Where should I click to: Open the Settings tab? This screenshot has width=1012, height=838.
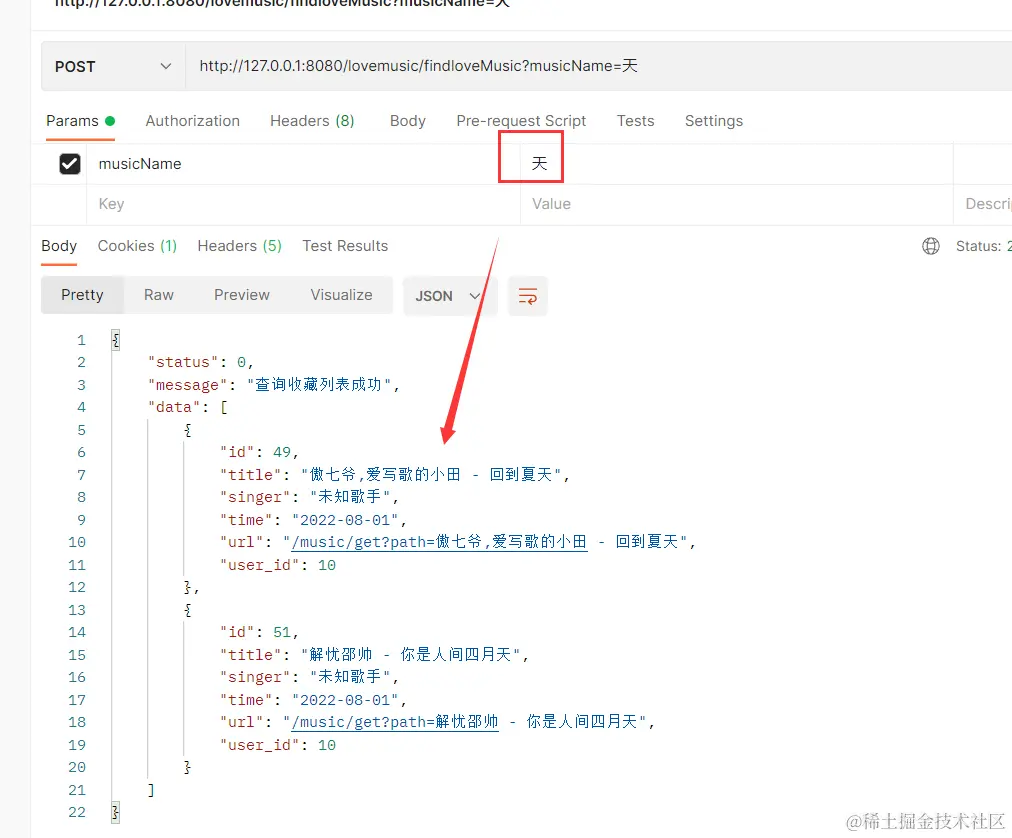[713, 121]
